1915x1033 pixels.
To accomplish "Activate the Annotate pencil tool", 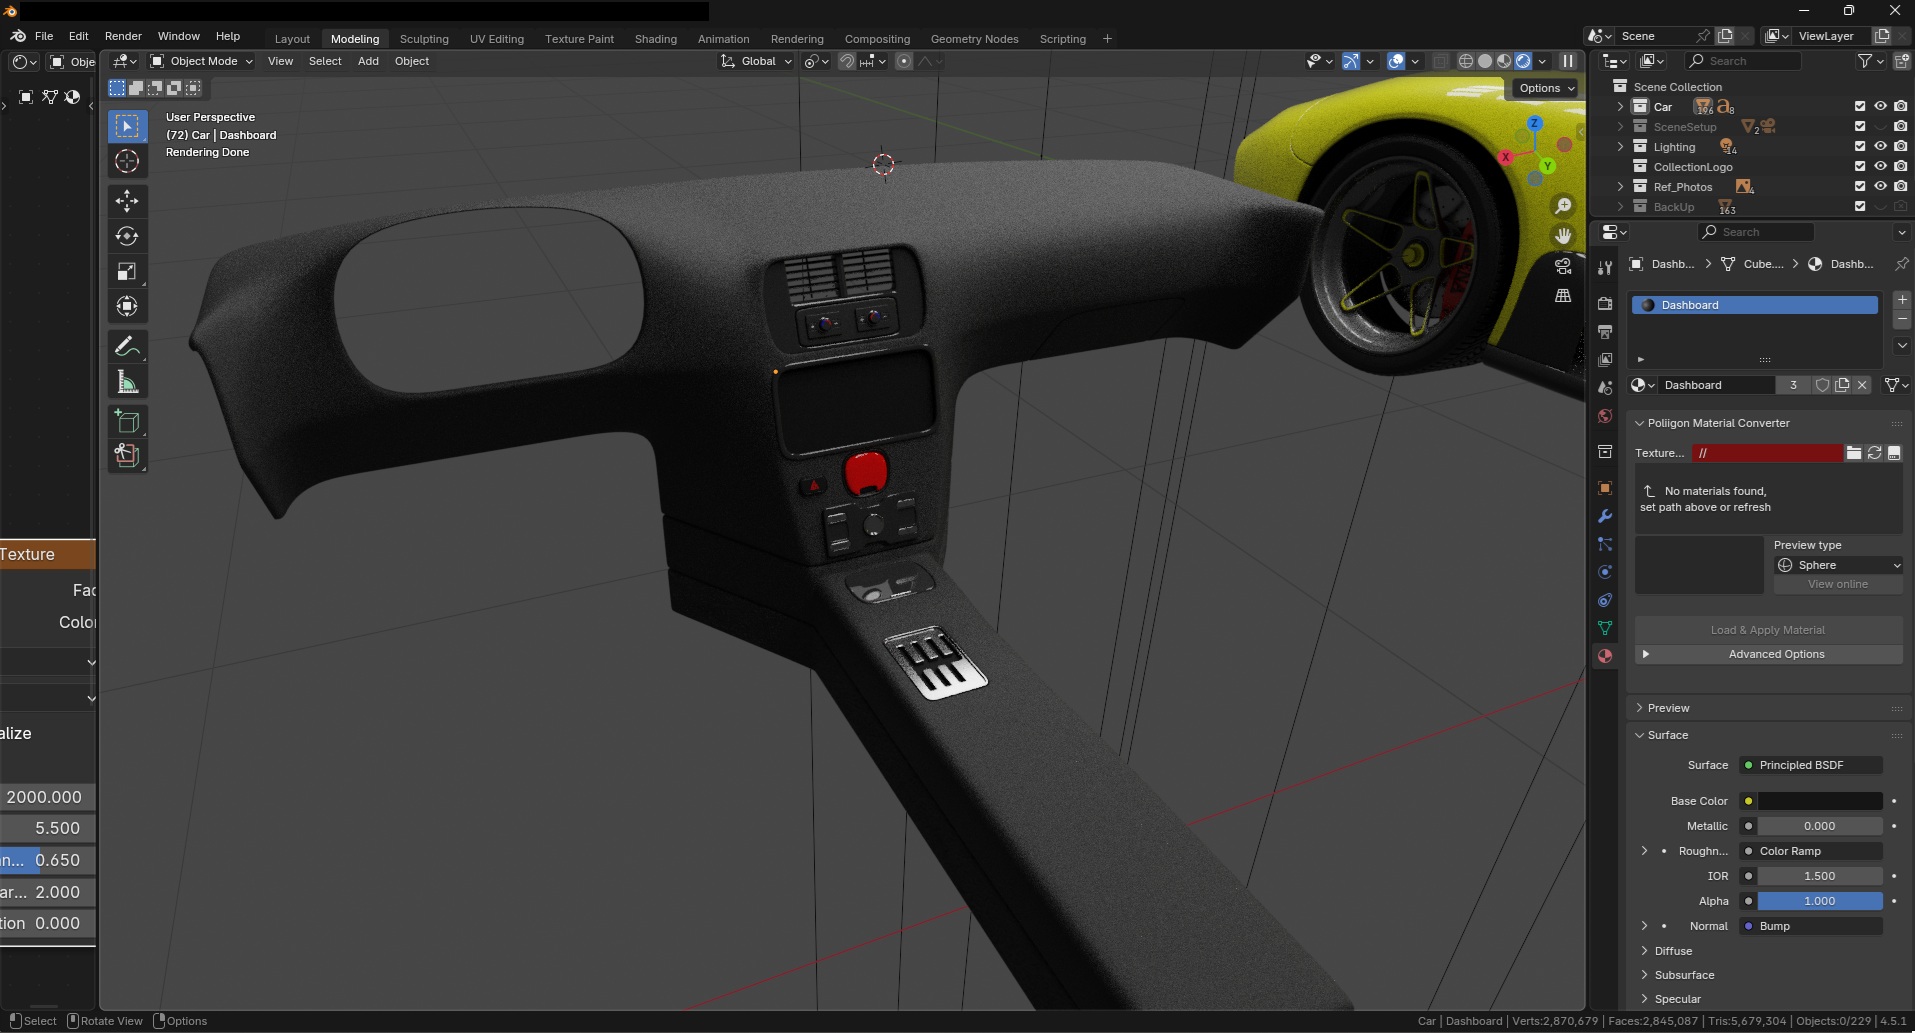I will 127,347.
